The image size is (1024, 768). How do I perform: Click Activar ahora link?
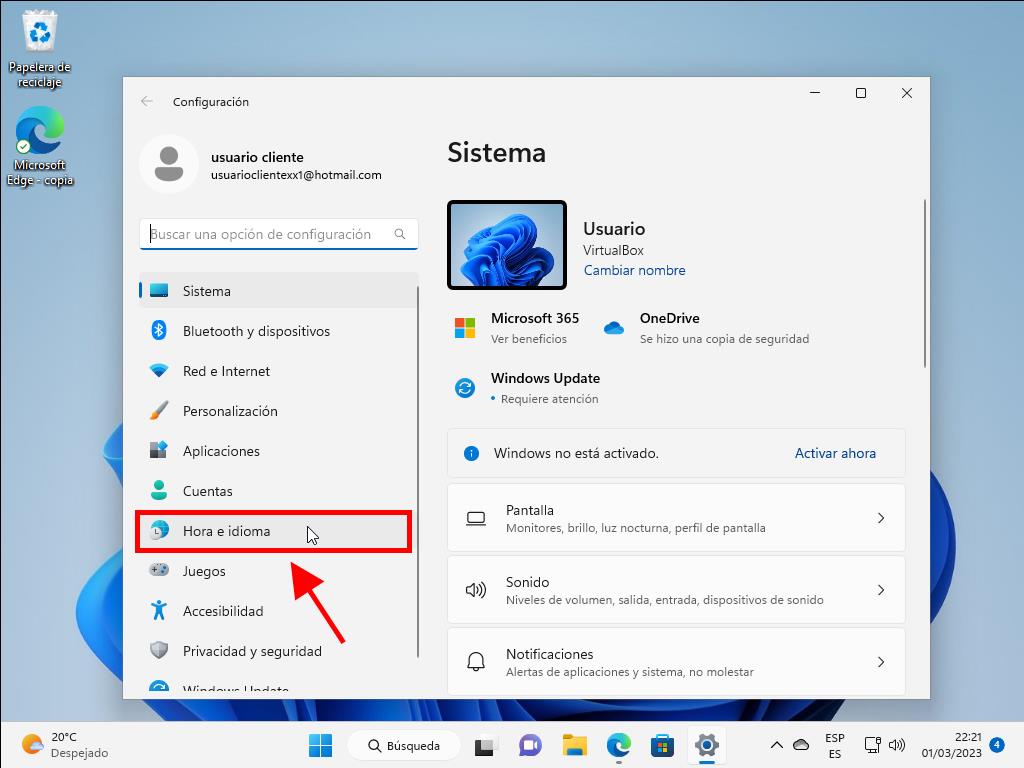click(x=835, y=453)
